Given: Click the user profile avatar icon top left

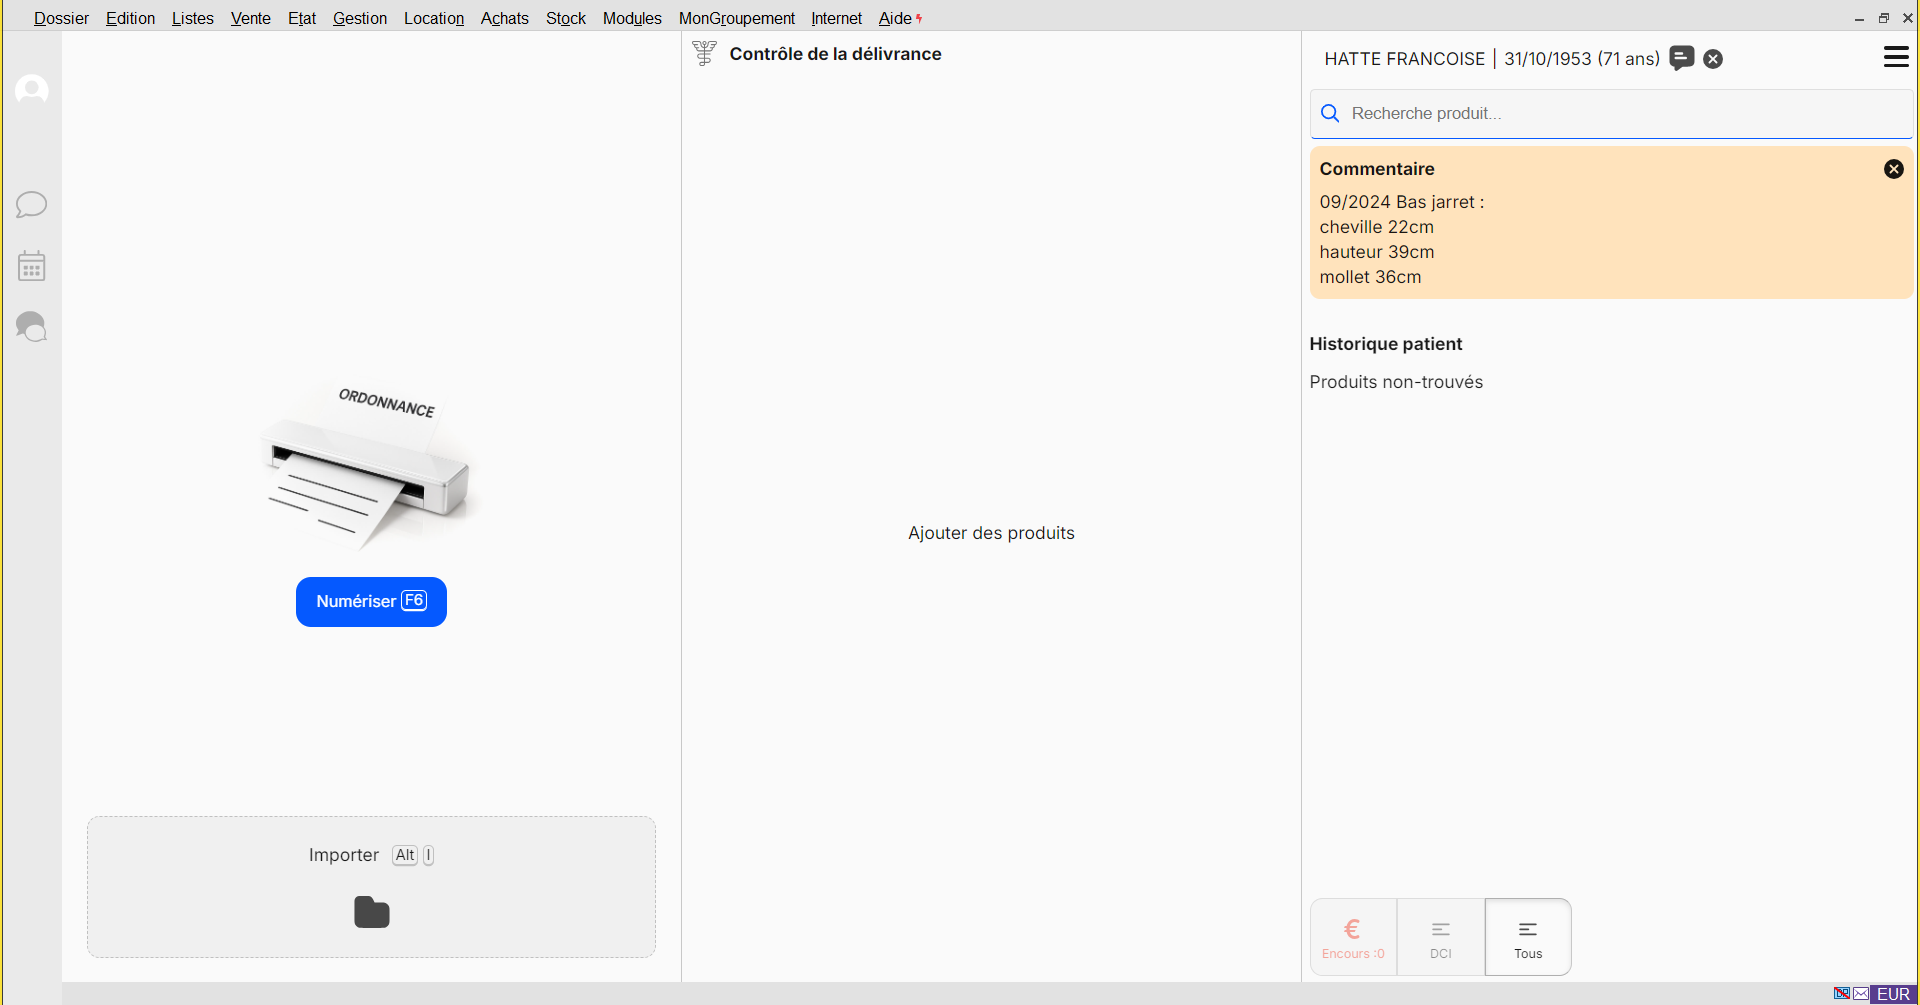Looking at the screenshot, I should tap(31, 90).
